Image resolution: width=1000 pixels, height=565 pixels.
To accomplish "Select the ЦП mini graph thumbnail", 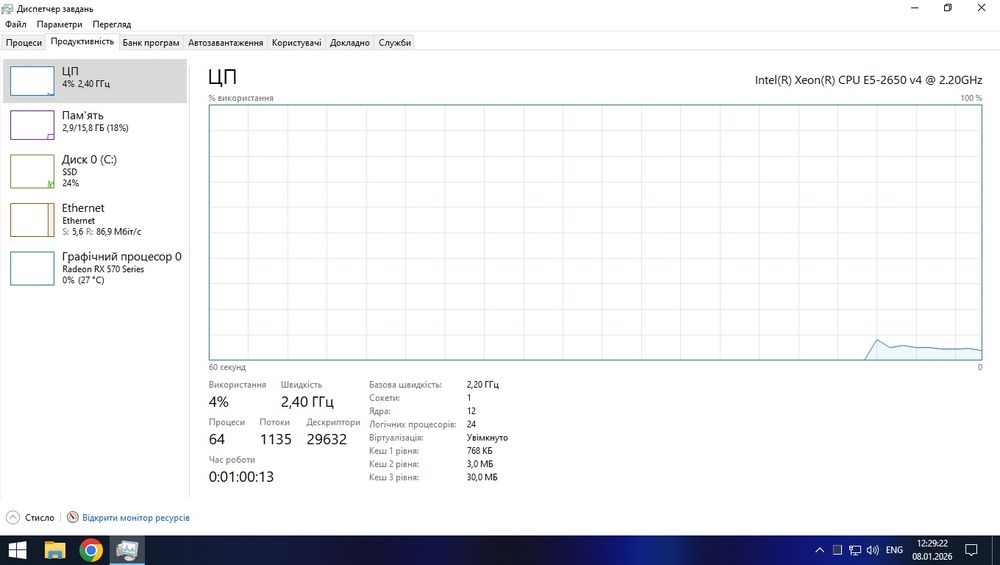I will [x=32, y=81].
